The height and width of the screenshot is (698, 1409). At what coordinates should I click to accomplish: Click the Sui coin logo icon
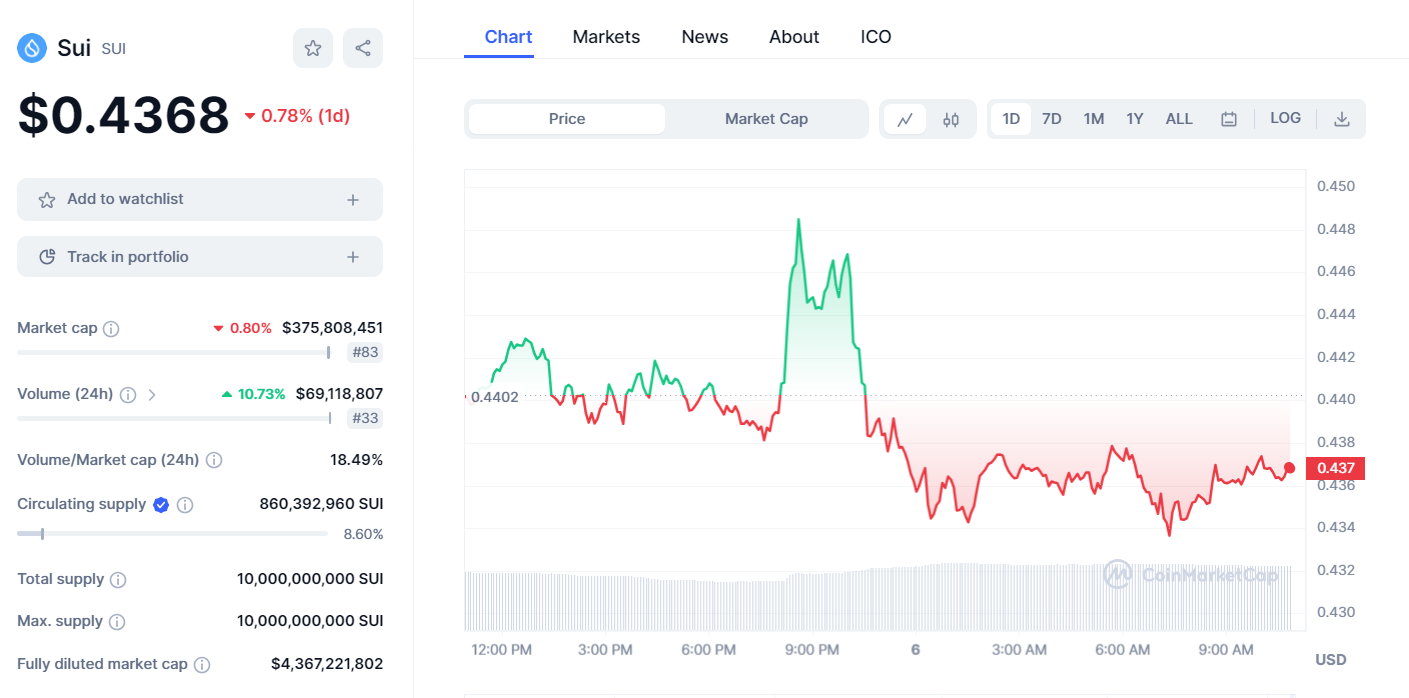[32, 48]
